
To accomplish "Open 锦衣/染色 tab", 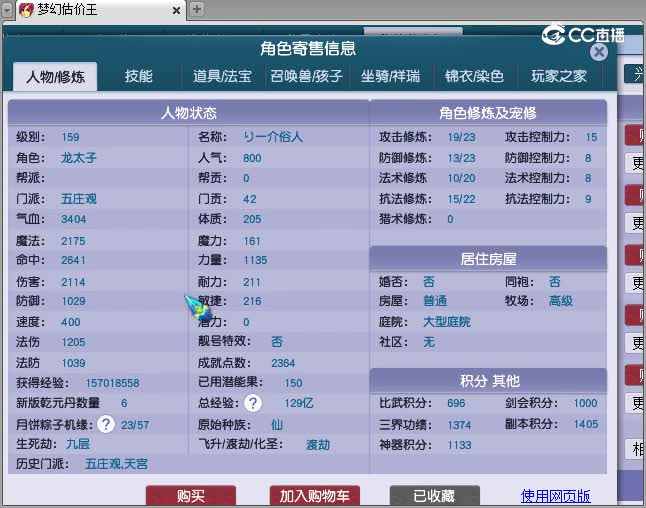I will pos(474,76).
